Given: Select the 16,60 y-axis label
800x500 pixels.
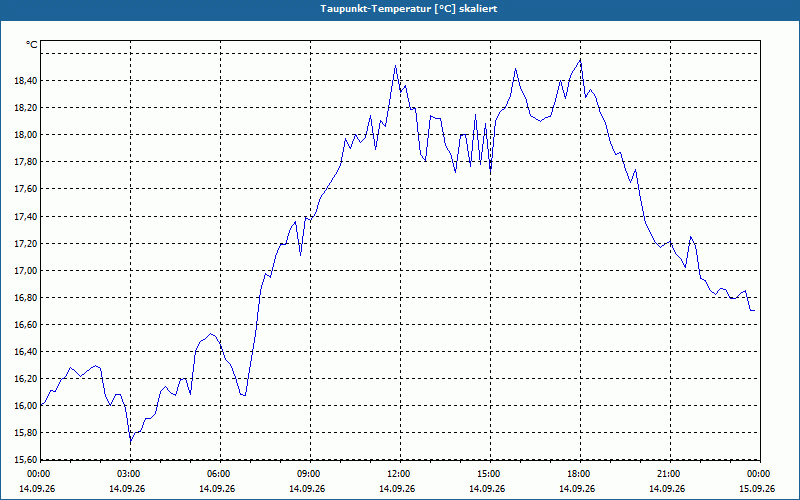Looking at the screenshot, I should pos(27,324).
